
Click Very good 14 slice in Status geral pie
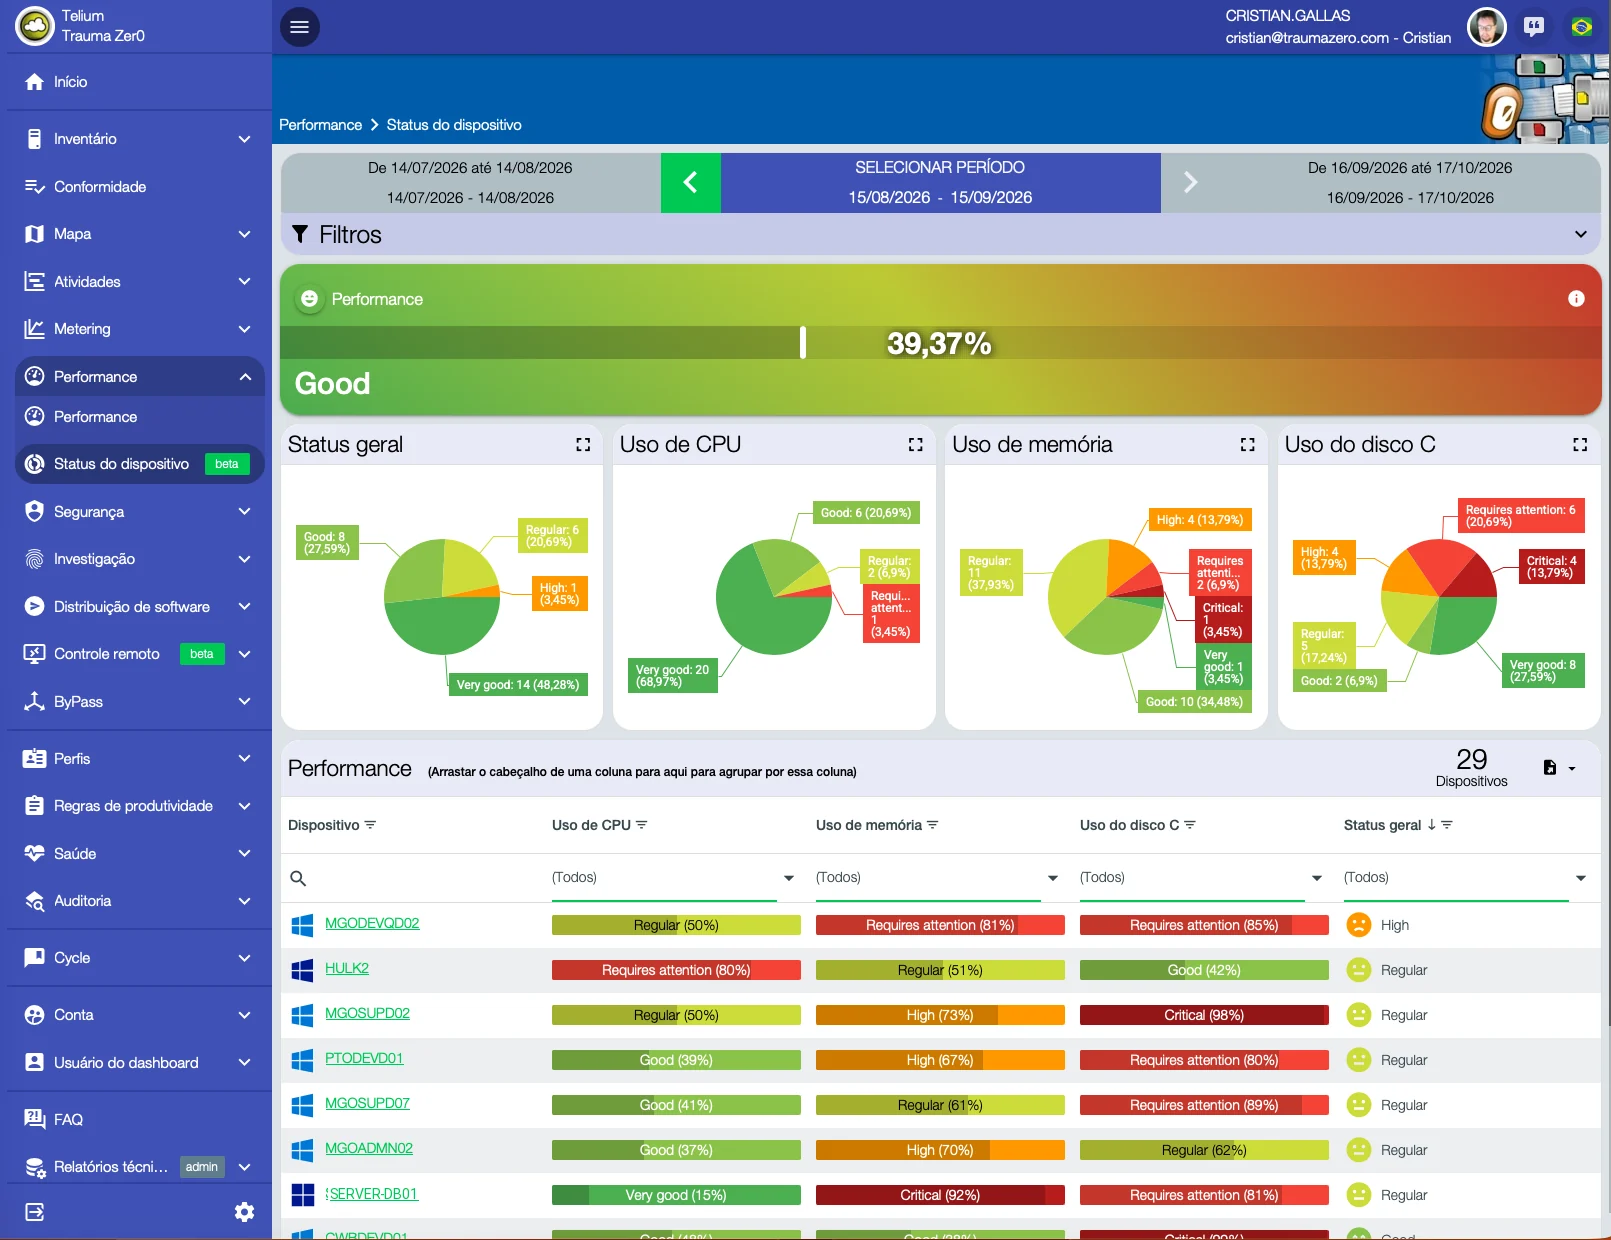coord(441,625)
